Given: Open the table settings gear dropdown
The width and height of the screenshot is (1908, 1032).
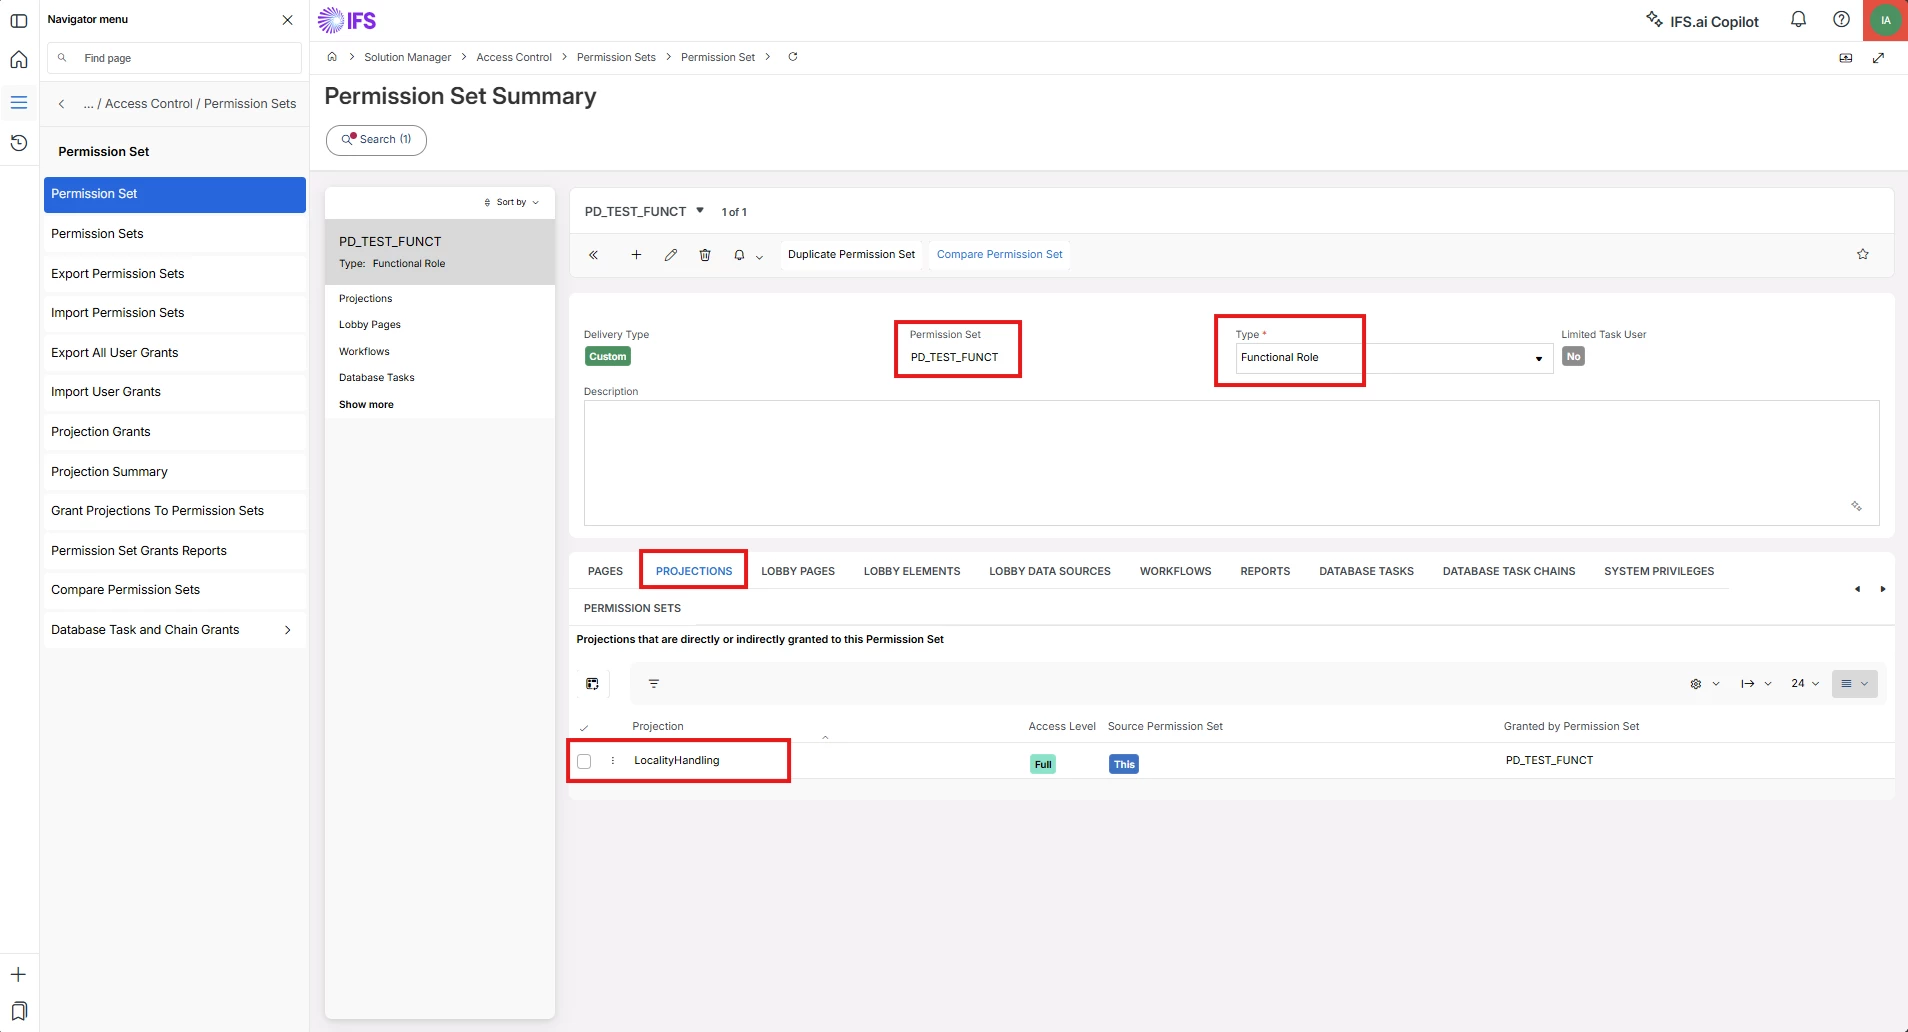Looking at the screenshot, I should point(1705,684).
